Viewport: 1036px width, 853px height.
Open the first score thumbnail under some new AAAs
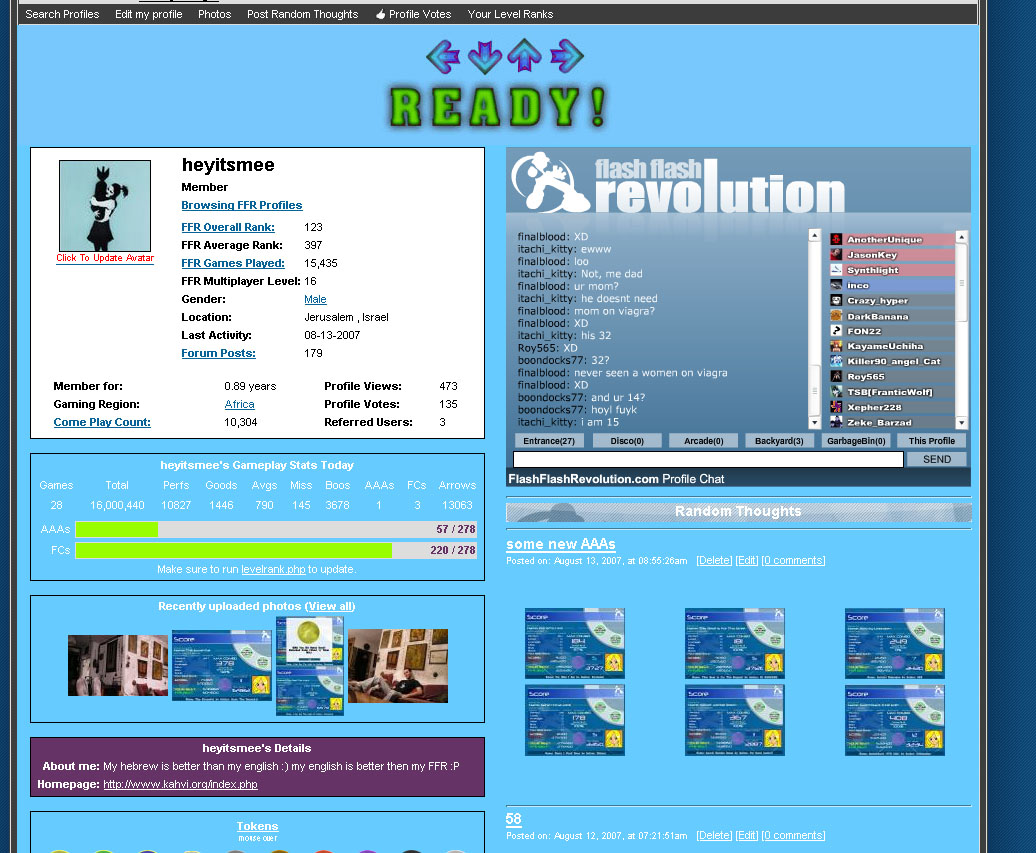pyautogui.click(x=574, y=643)
